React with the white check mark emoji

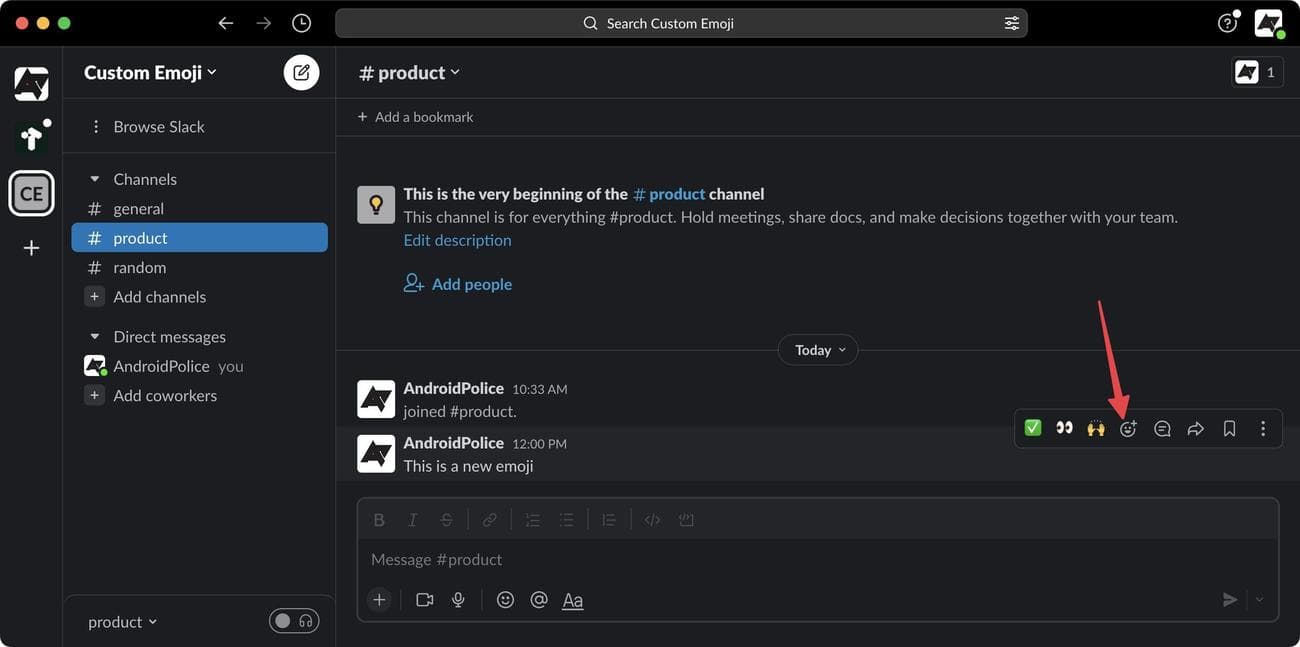coord(1033,428)
